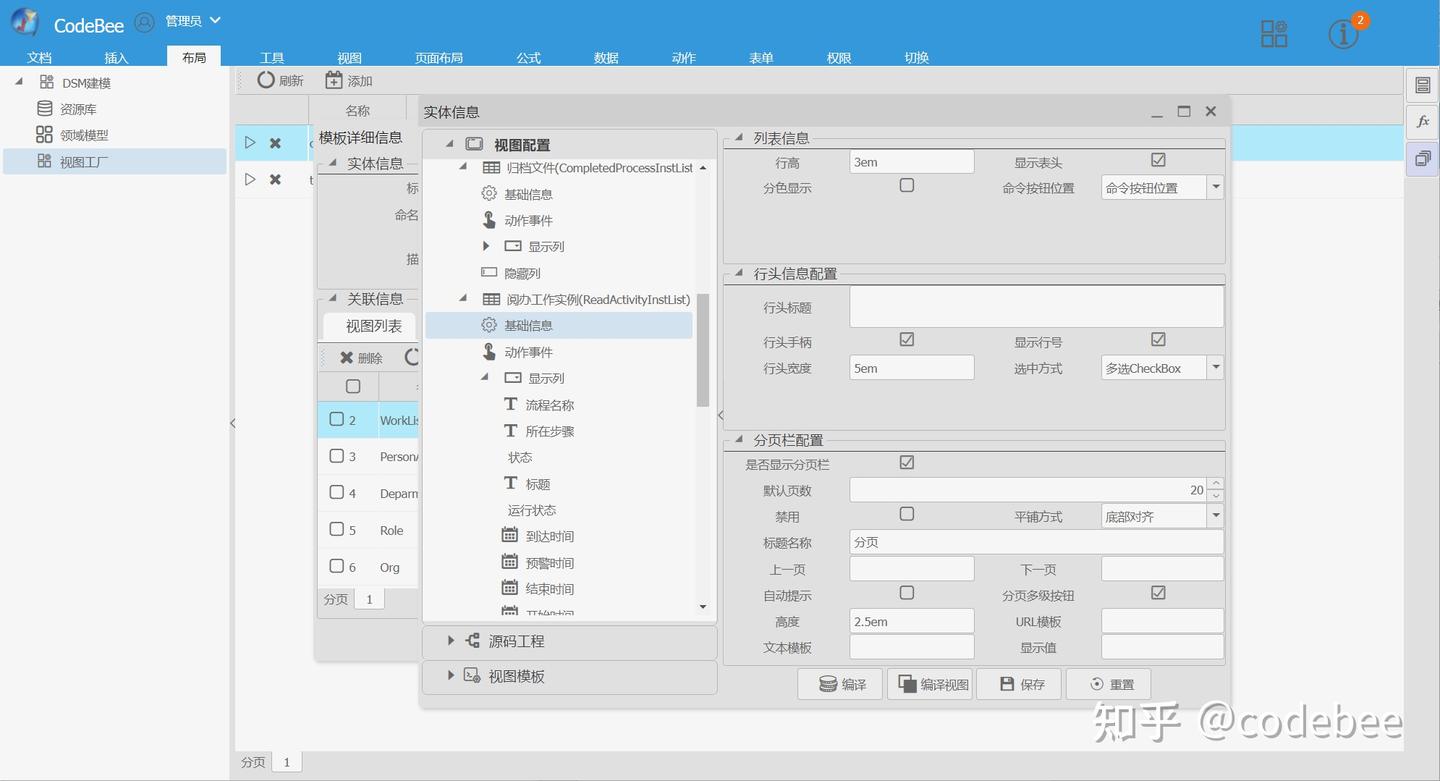Switch to the 布局 ribbon tab

[x=193, y=57]
